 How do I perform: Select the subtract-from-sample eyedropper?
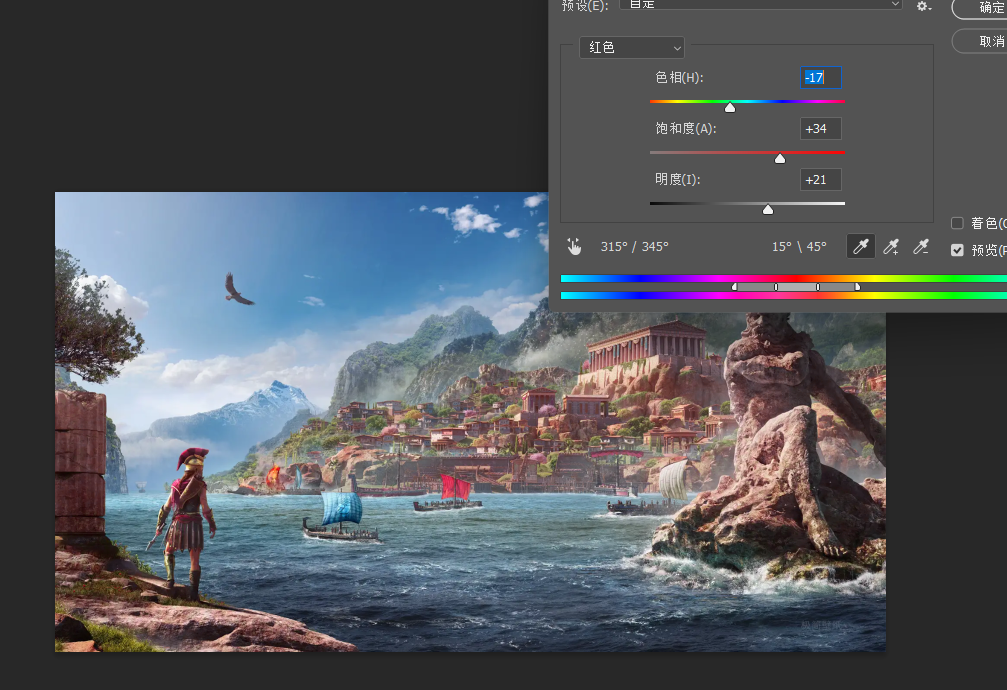click(921, 247)
